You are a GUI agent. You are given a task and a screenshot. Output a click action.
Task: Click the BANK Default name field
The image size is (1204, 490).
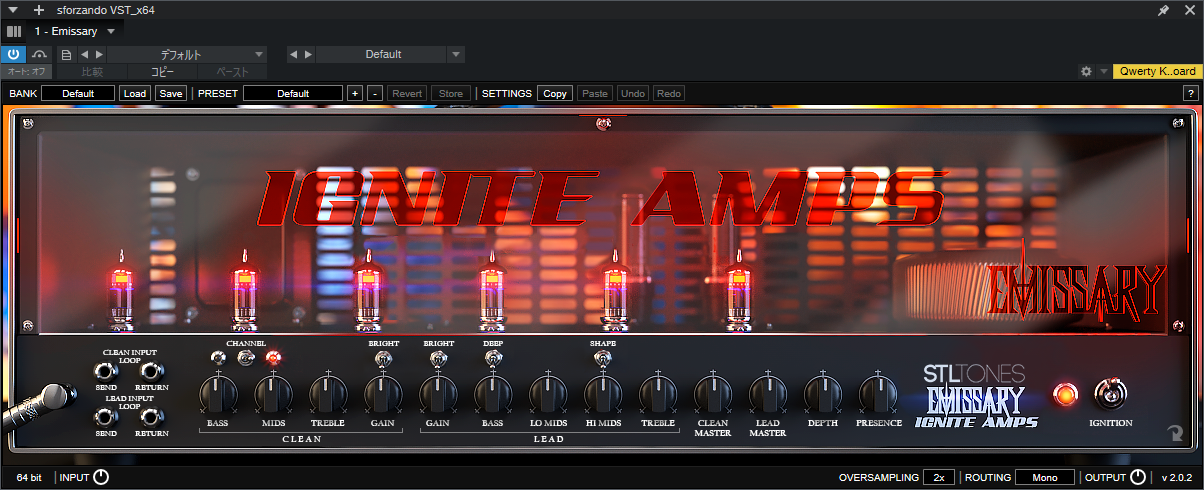78,93
